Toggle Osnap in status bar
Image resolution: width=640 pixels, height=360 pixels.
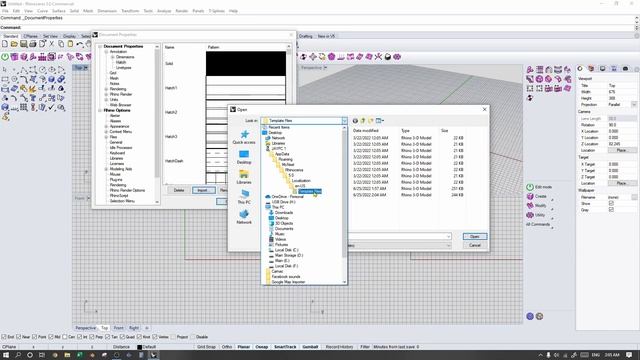tap(262, 347)
